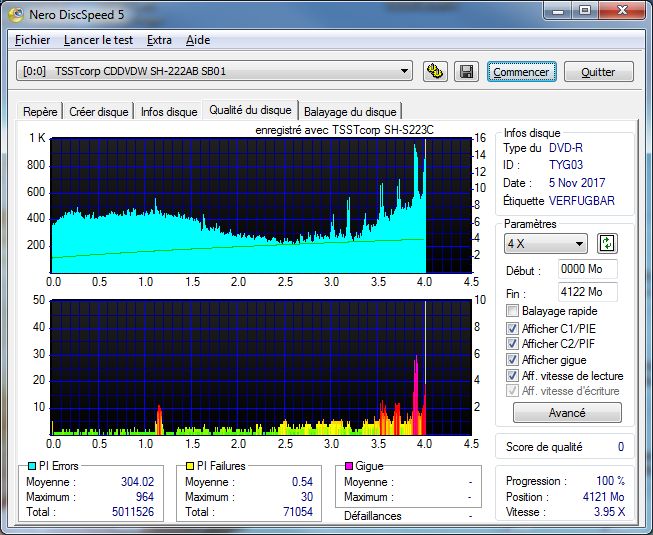Click PI Failures Moyenne value 0.54
653x535 pixels.
(x=302, y=482)
